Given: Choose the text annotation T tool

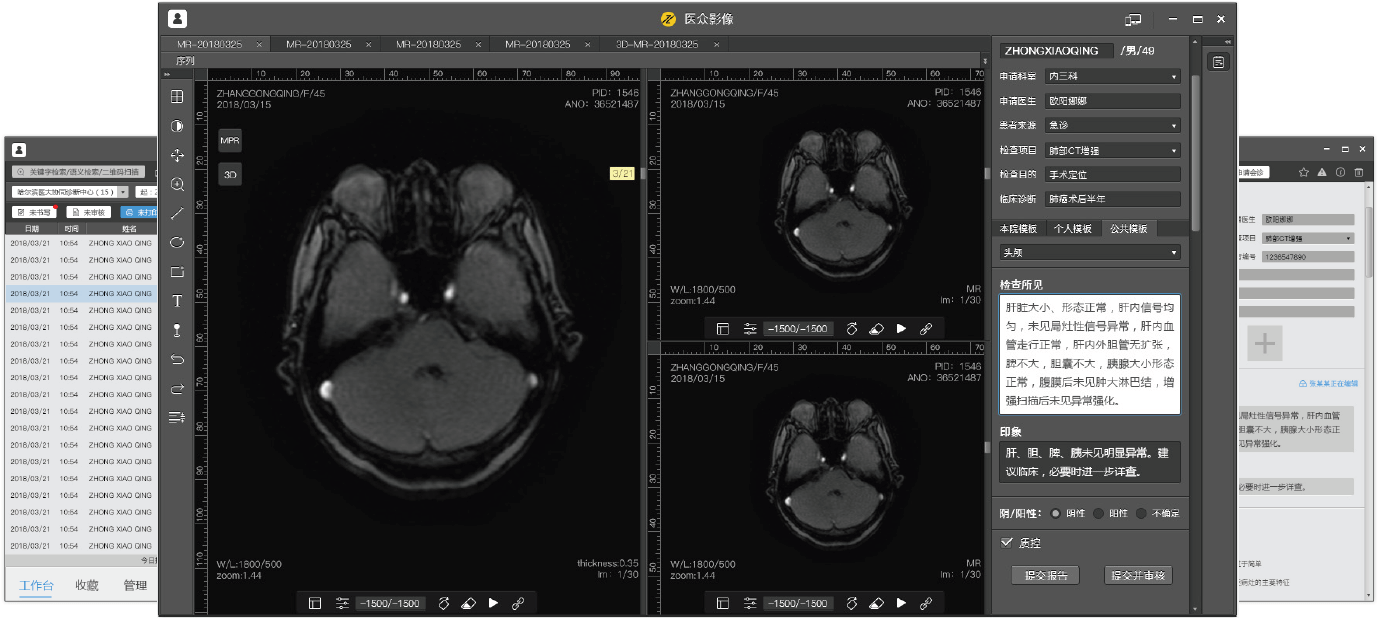Looking at the screenshot, I should coord(177,301).
